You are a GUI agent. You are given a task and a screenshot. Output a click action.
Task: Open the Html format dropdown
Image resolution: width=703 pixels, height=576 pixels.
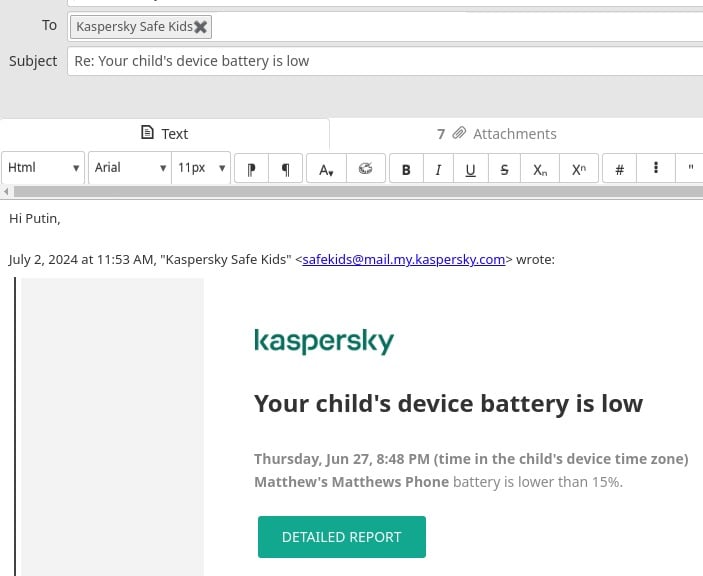point(43,168)
